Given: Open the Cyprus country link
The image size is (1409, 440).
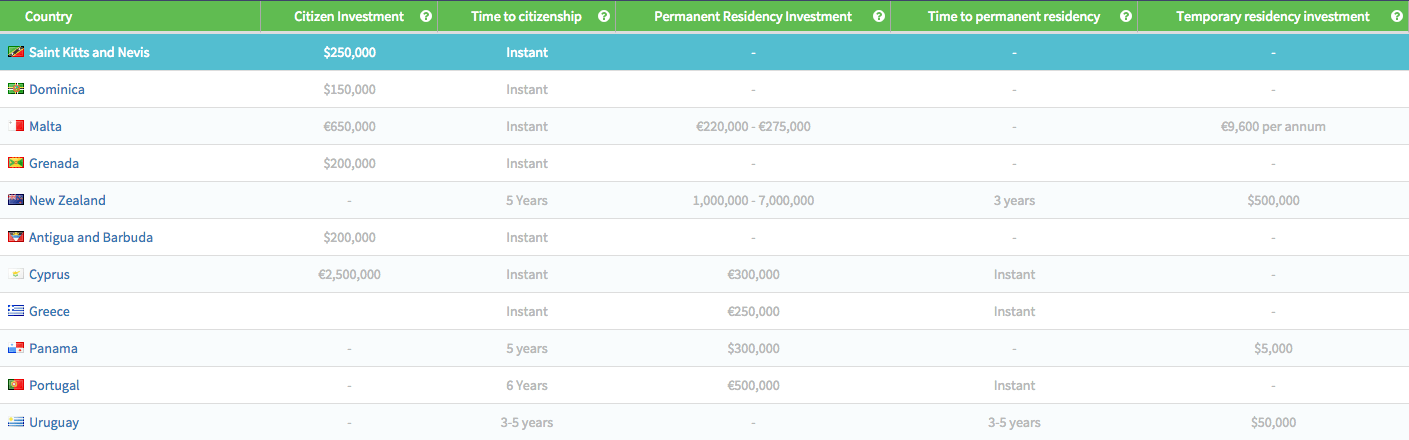Looking at the screenshot, I should (x=49, y=274).
